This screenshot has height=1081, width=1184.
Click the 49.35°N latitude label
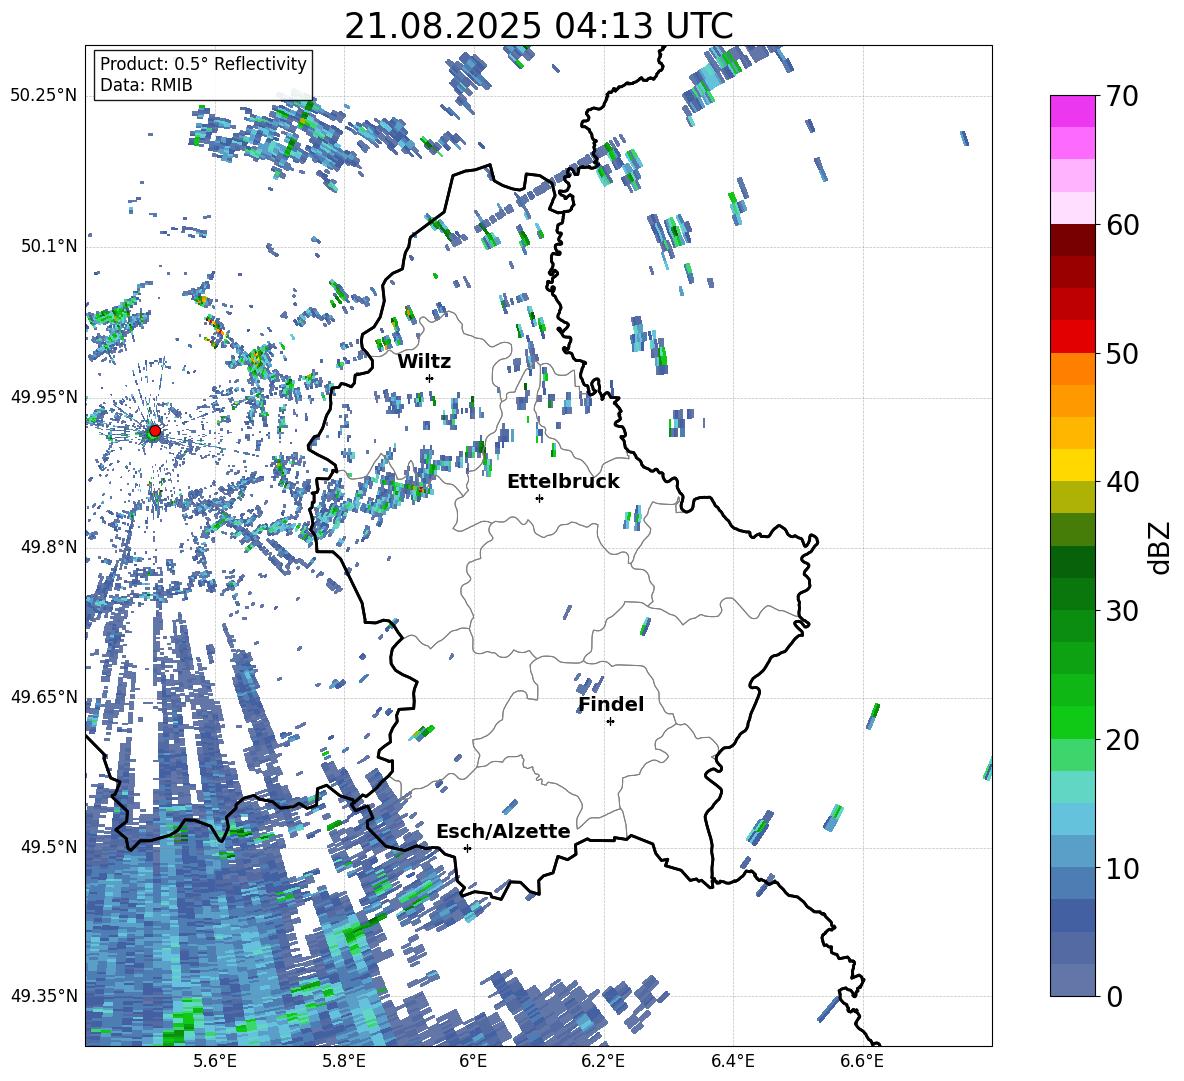point(44,996)
